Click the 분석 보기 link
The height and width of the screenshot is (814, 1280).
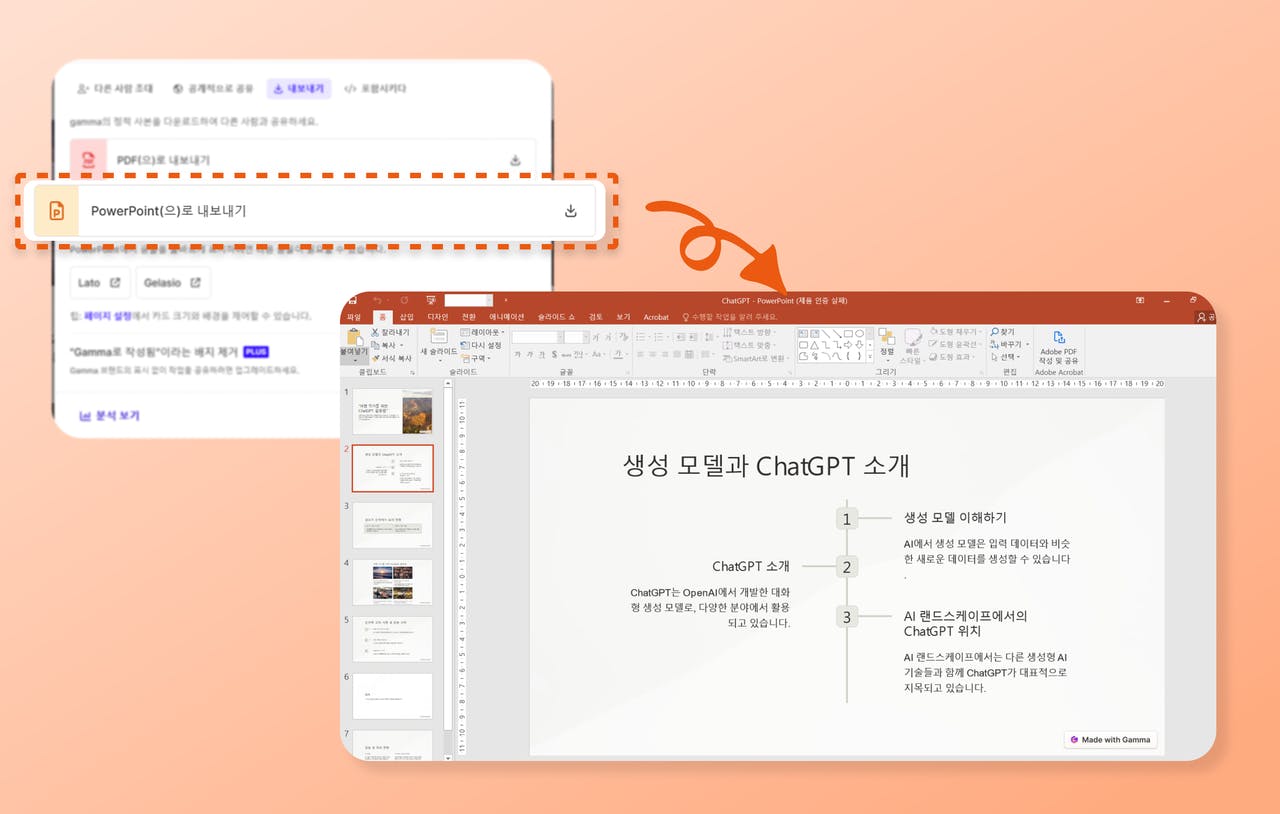click(x=110, y=415)
